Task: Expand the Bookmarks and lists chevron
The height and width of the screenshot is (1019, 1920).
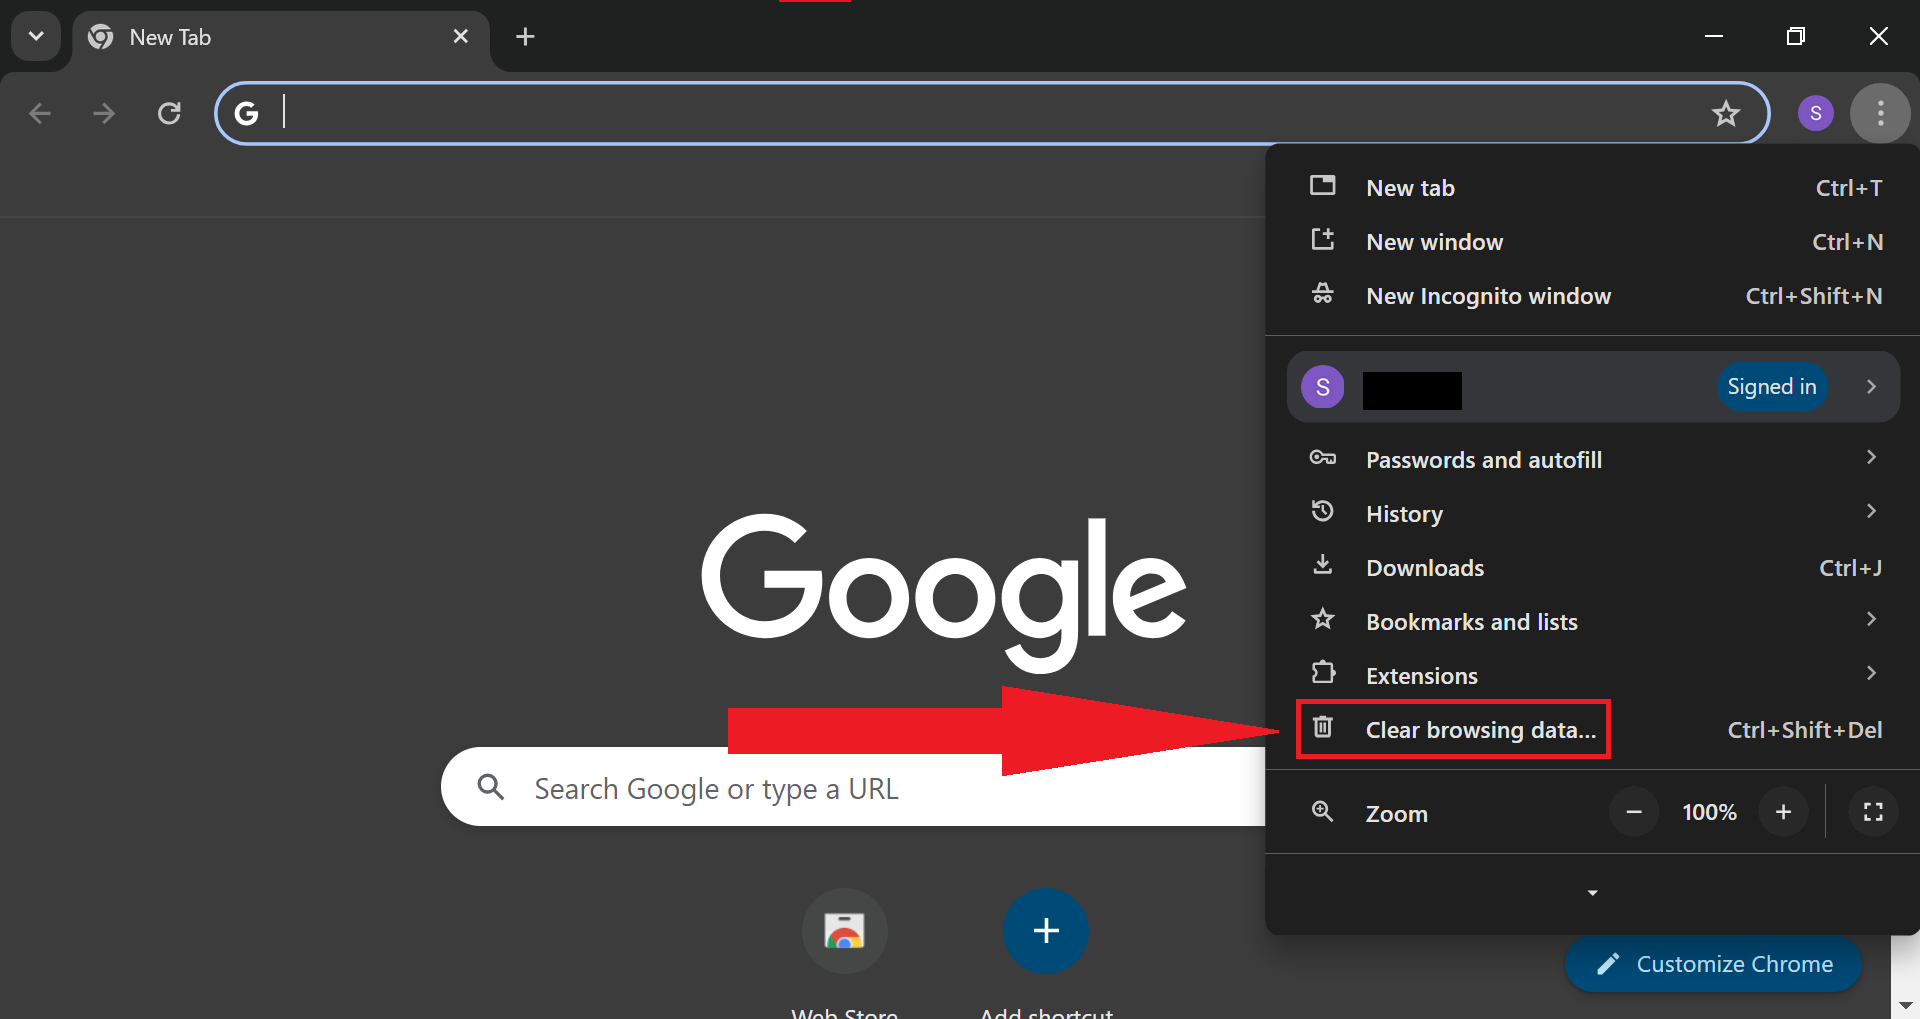Action: pyautogui.click(x=1871, y=620)
